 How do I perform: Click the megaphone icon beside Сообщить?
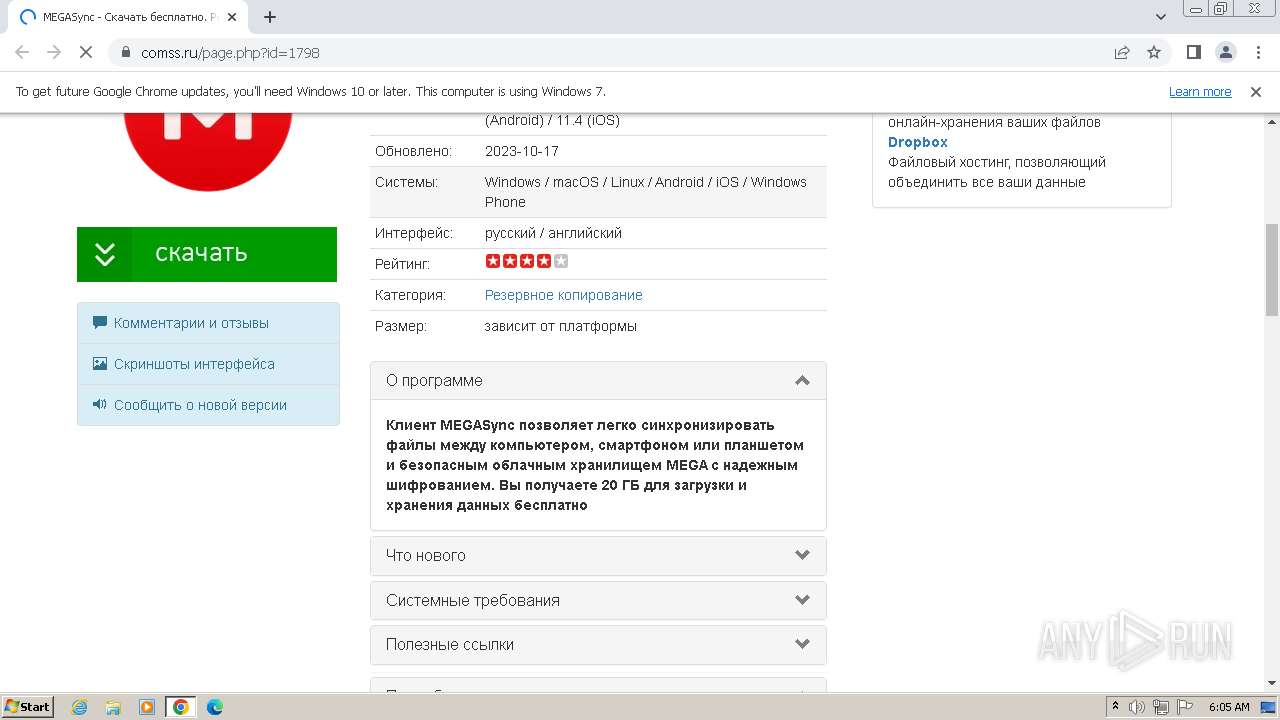point(100,405)
